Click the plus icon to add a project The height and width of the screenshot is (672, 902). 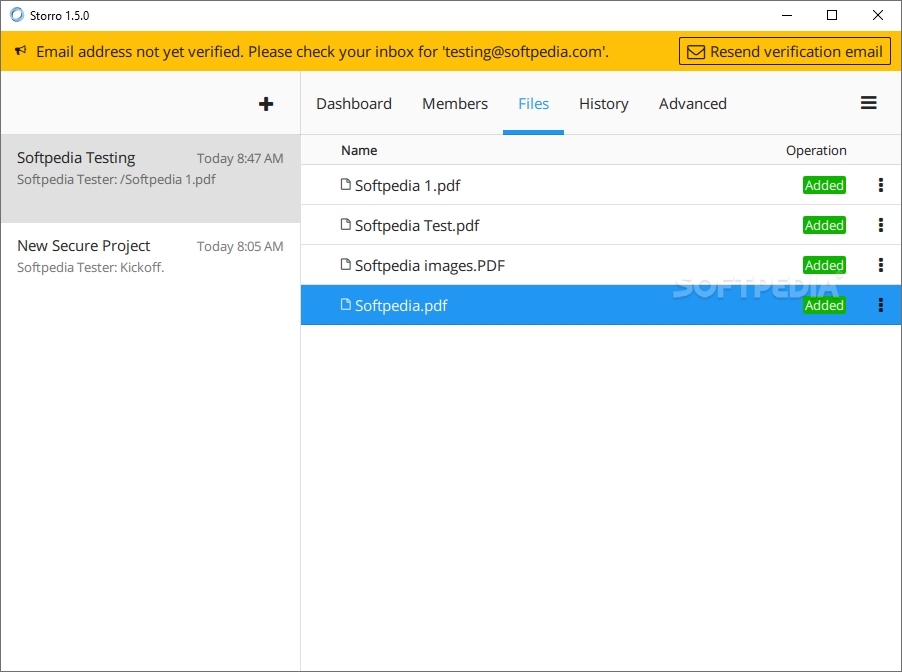tap(266, 104)
